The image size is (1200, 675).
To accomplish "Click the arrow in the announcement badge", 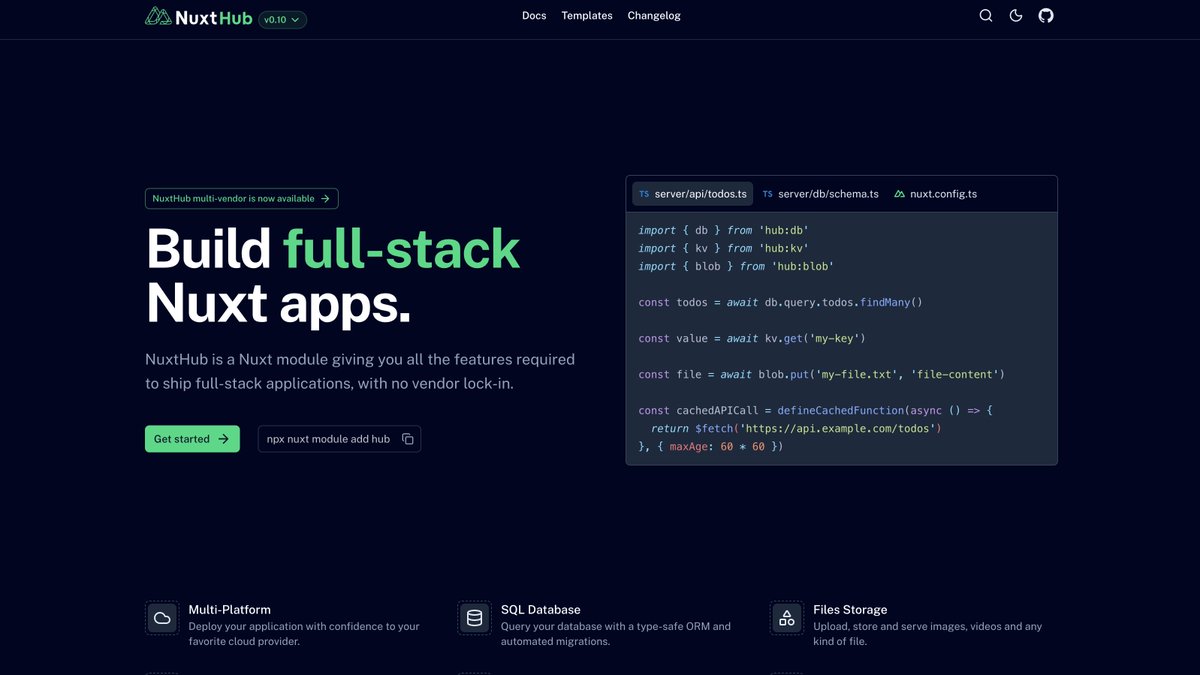I will [325, 199].
